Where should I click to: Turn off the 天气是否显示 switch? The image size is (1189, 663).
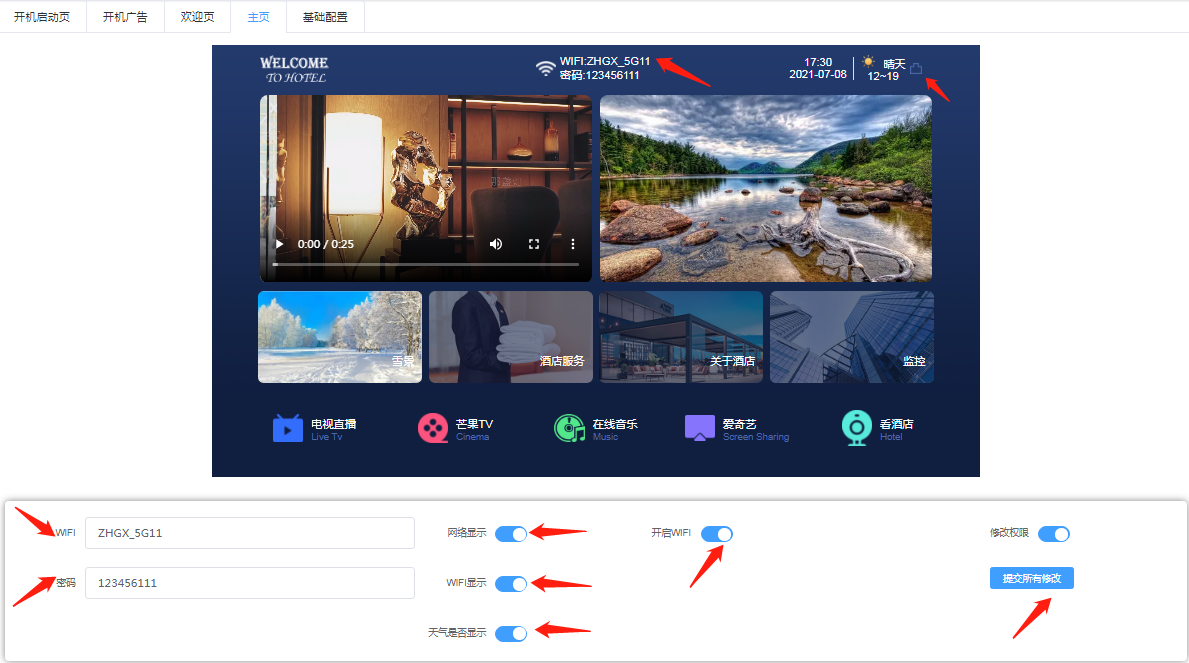511,633
